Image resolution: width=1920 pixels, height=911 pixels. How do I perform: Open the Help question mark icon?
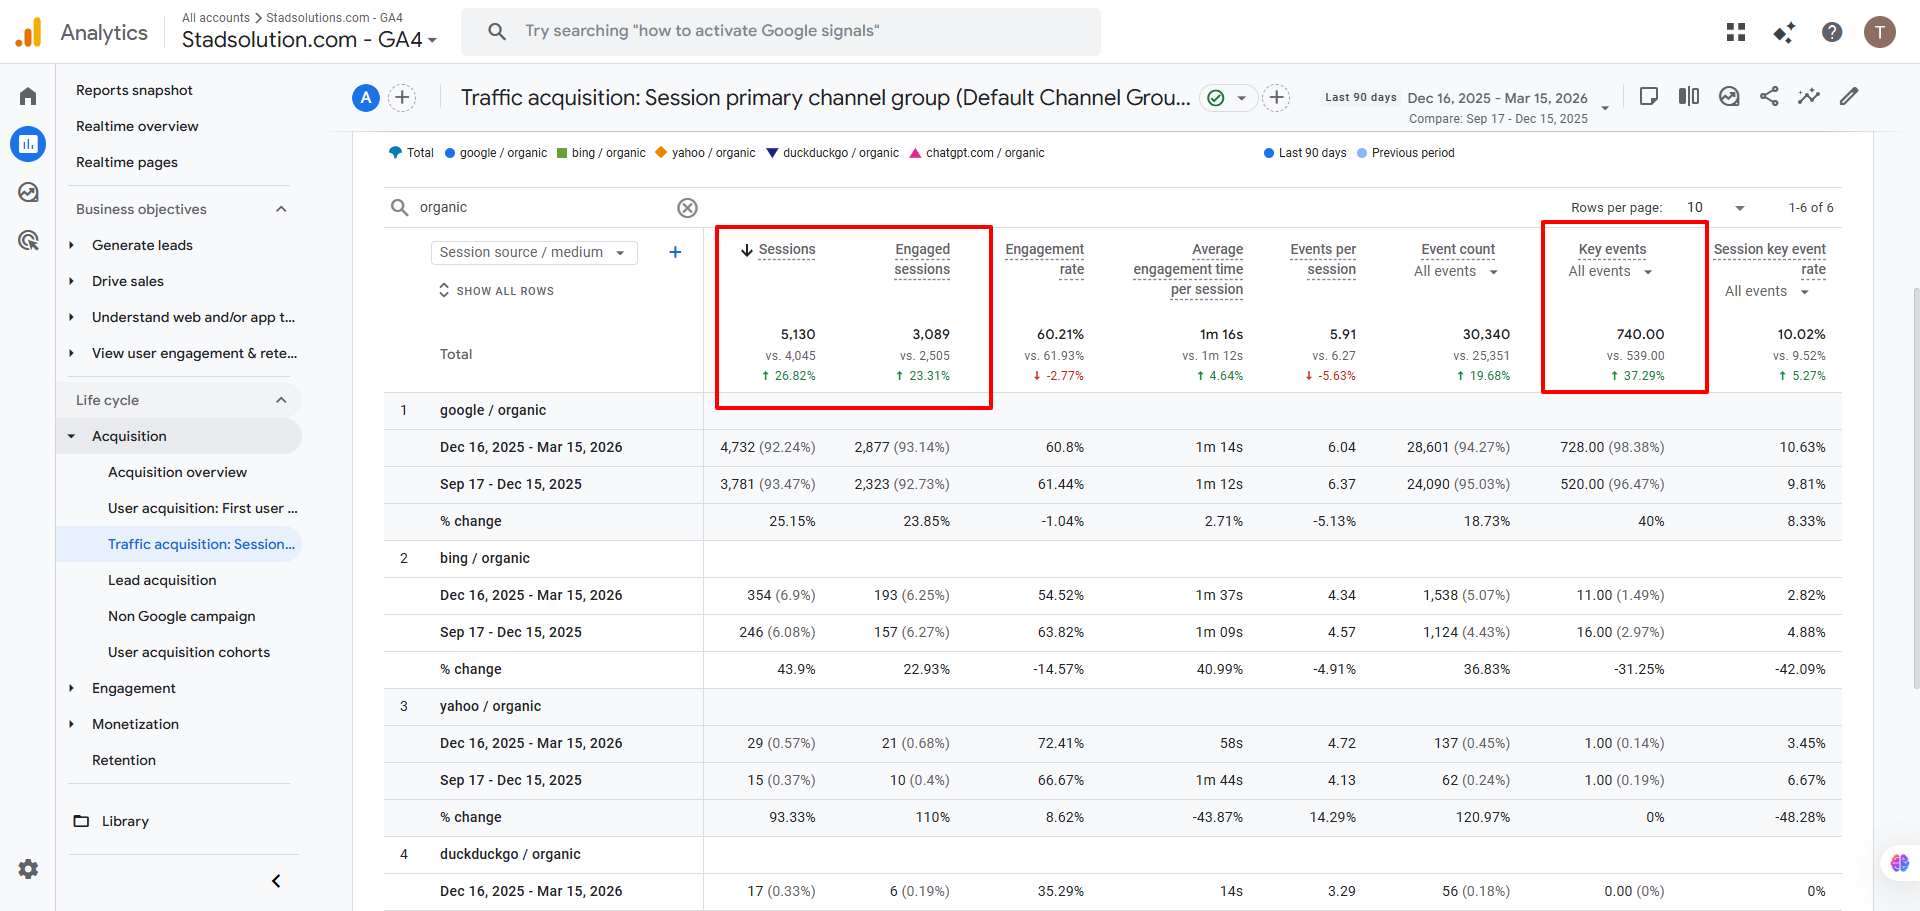coord(1832,32)
